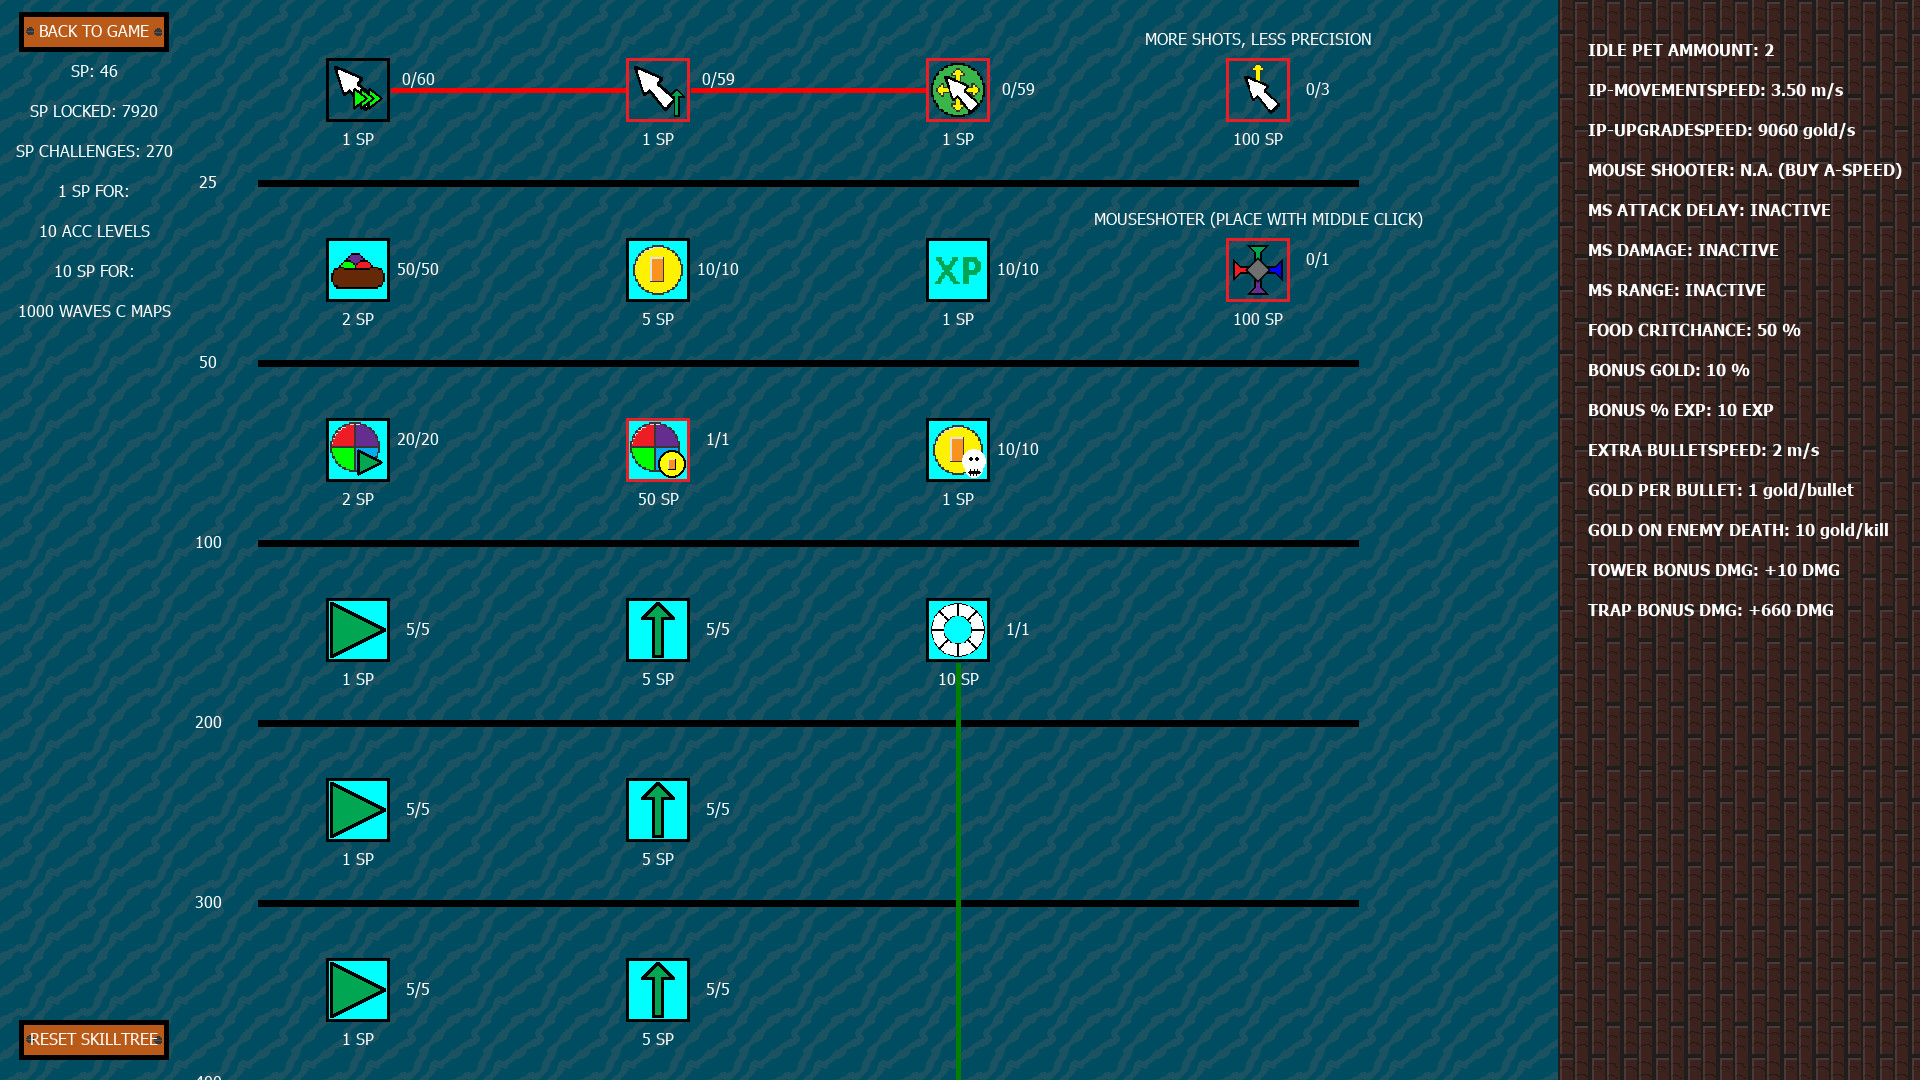Purchase the 100 SP yellow-arrow cursor skill
The width and height of the screenshot is (1920, 1080).
pyautogui.click(x=1257, y=89)
